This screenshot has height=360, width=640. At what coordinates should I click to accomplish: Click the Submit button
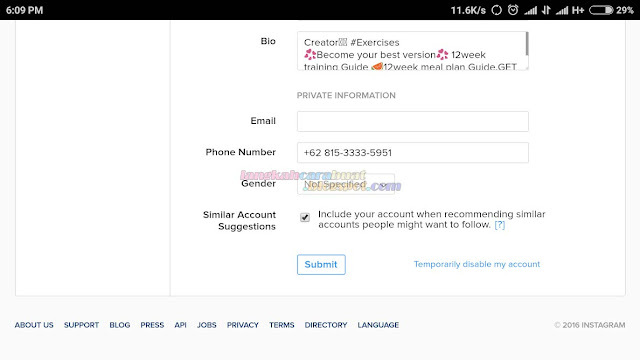click(x=321, y=264)
